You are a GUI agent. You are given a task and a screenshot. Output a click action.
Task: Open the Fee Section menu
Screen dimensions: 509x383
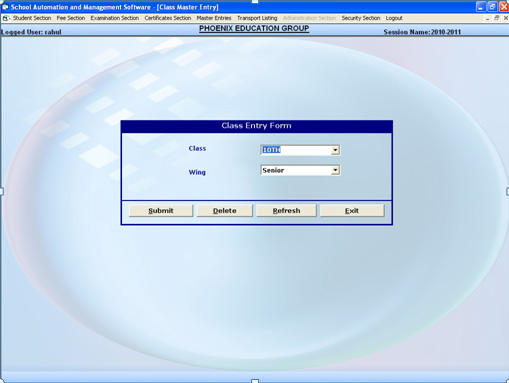(x=71, y=18)
